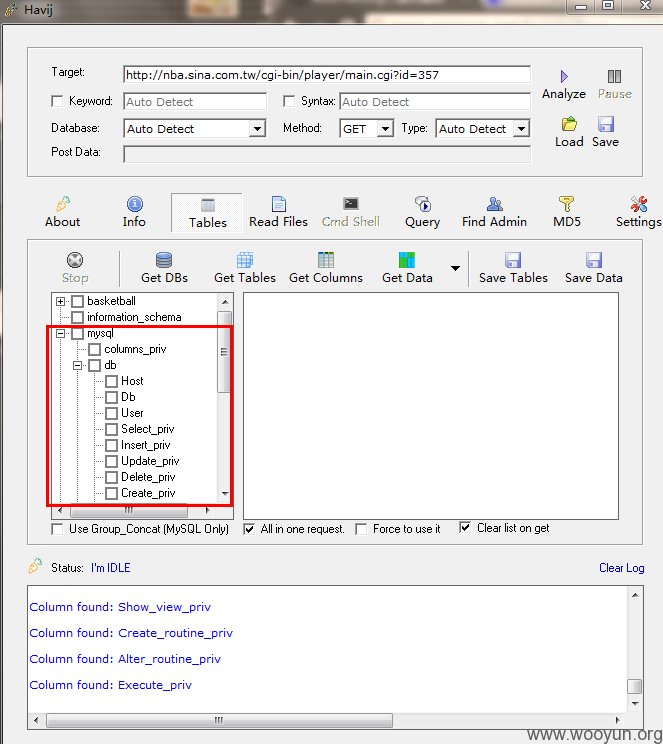This screenshot has height=744, width=663.
Task: Enable Force to use it checkbox
Action: point(361,529)
